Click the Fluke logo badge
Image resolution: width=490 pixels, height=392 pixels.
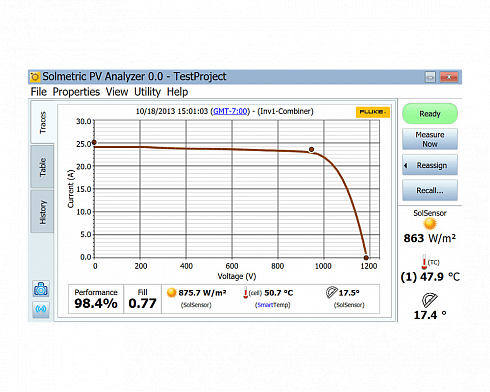372,112
